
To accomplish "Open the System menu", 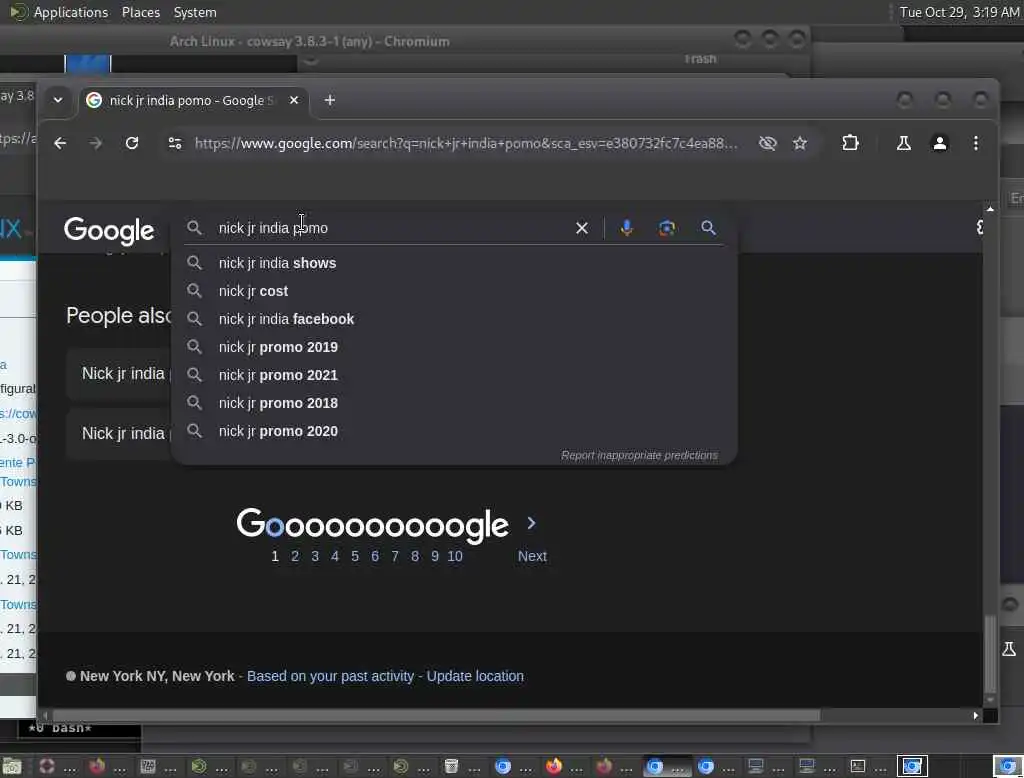I will (x=195, y=12).
